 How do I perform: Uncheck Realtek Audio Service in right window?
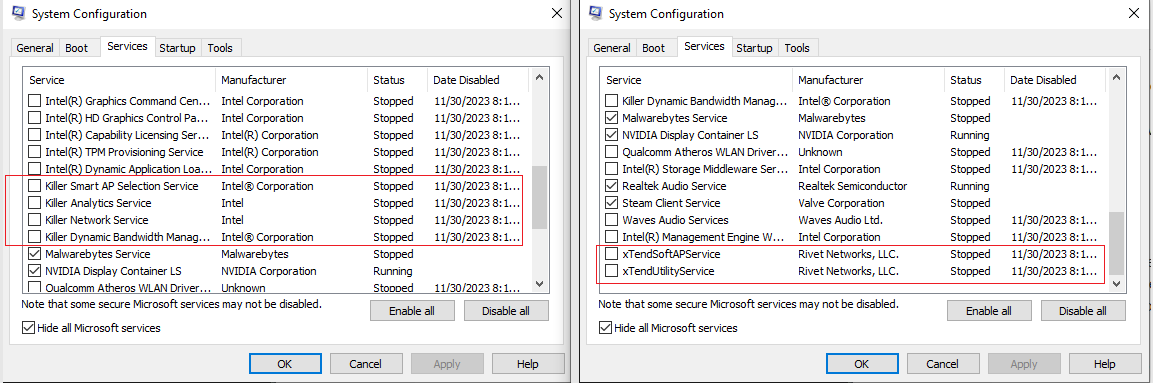611,186
